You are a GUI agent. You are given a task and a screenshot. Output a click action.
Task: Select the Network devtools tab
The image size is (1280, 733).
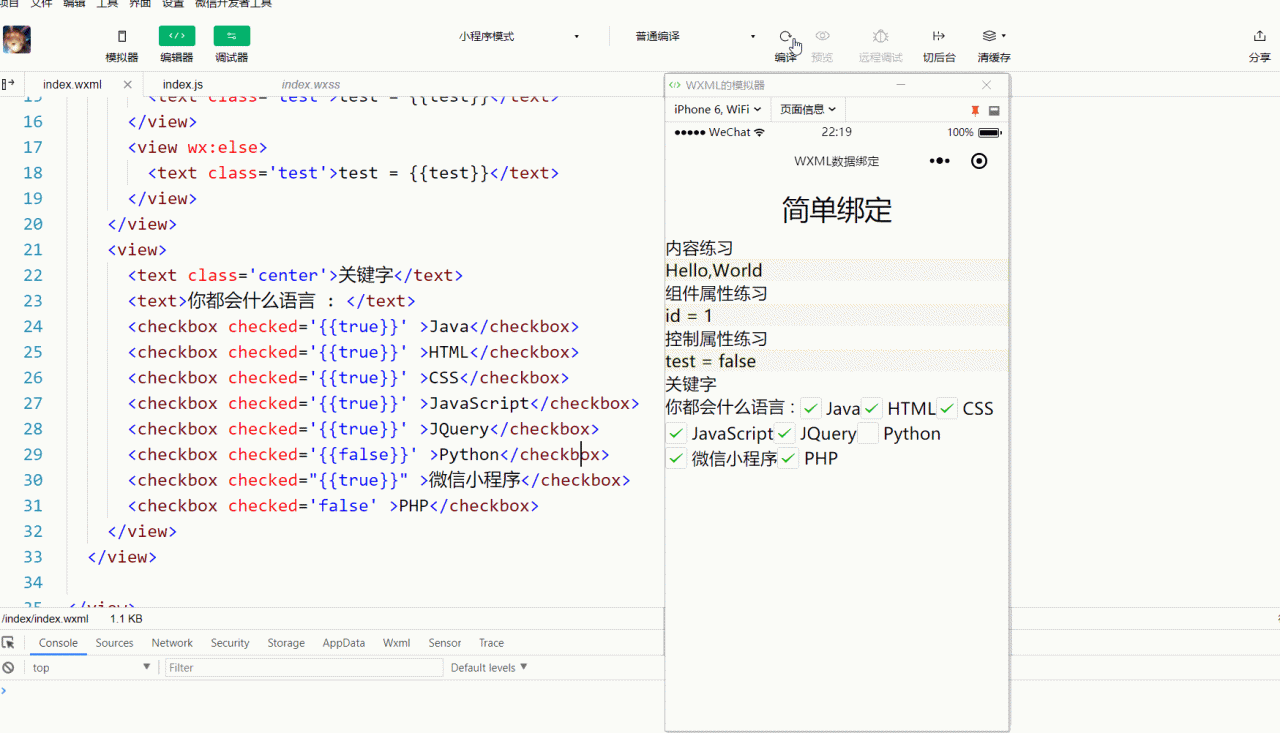tap(172, 643)
